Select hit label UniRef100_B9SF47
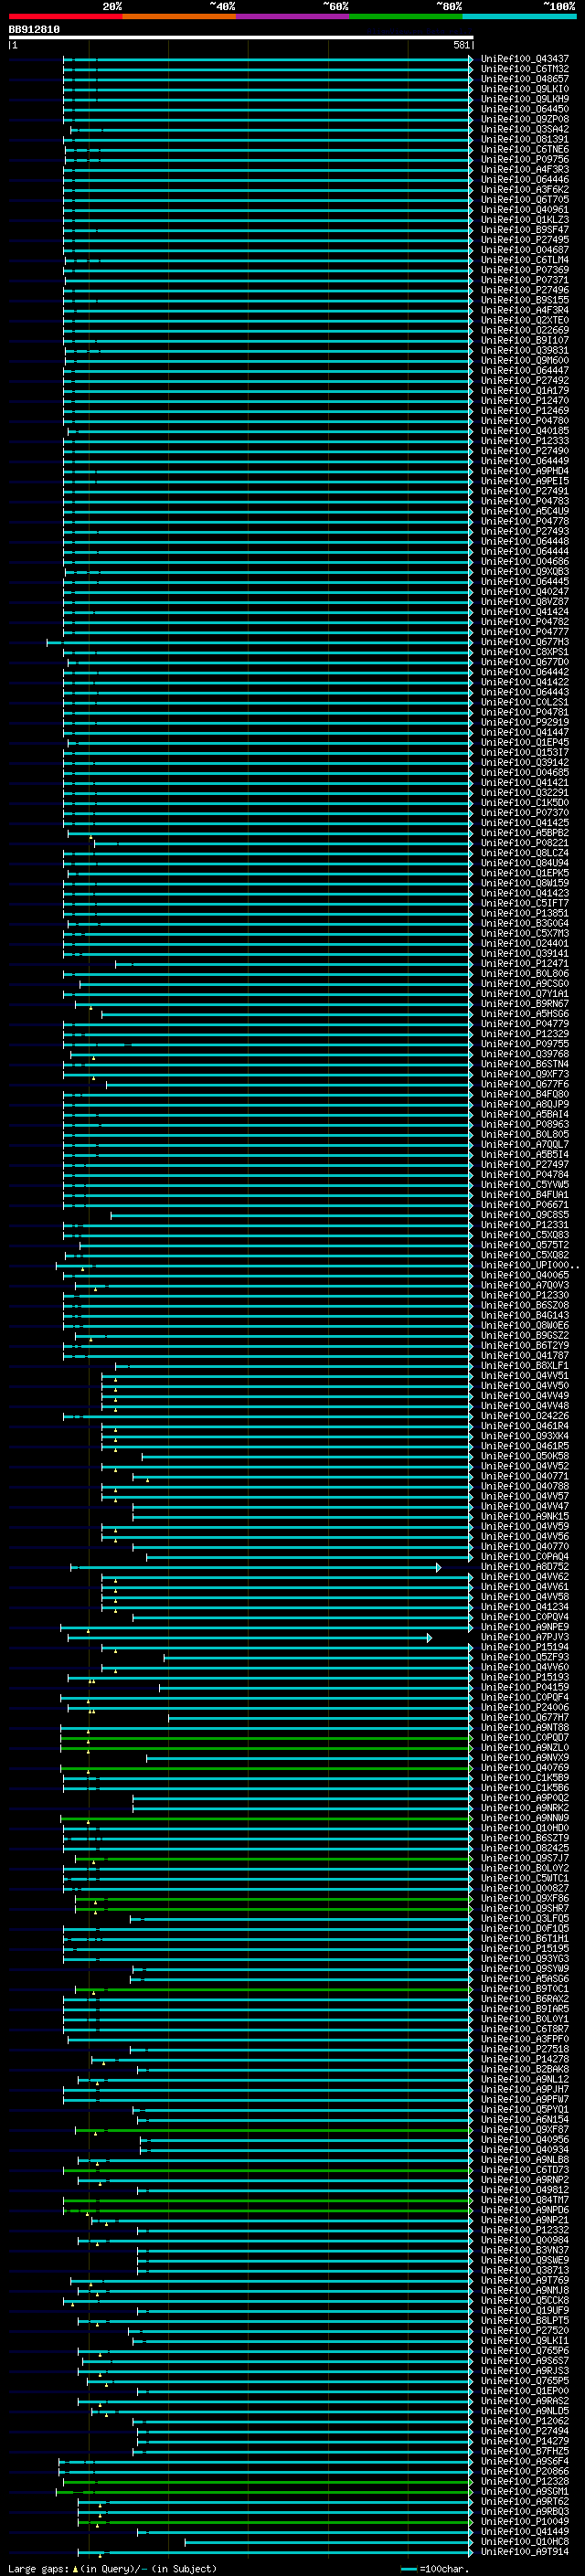The height and width of the screenshot is (2576, 585). pyautogui.click(x=525, y=230)
